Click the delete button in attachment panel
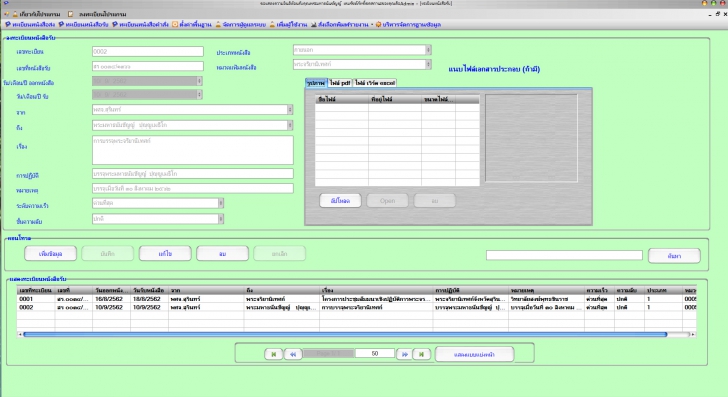Viewport: 728px width, 397px height. [x=435, y=201]
